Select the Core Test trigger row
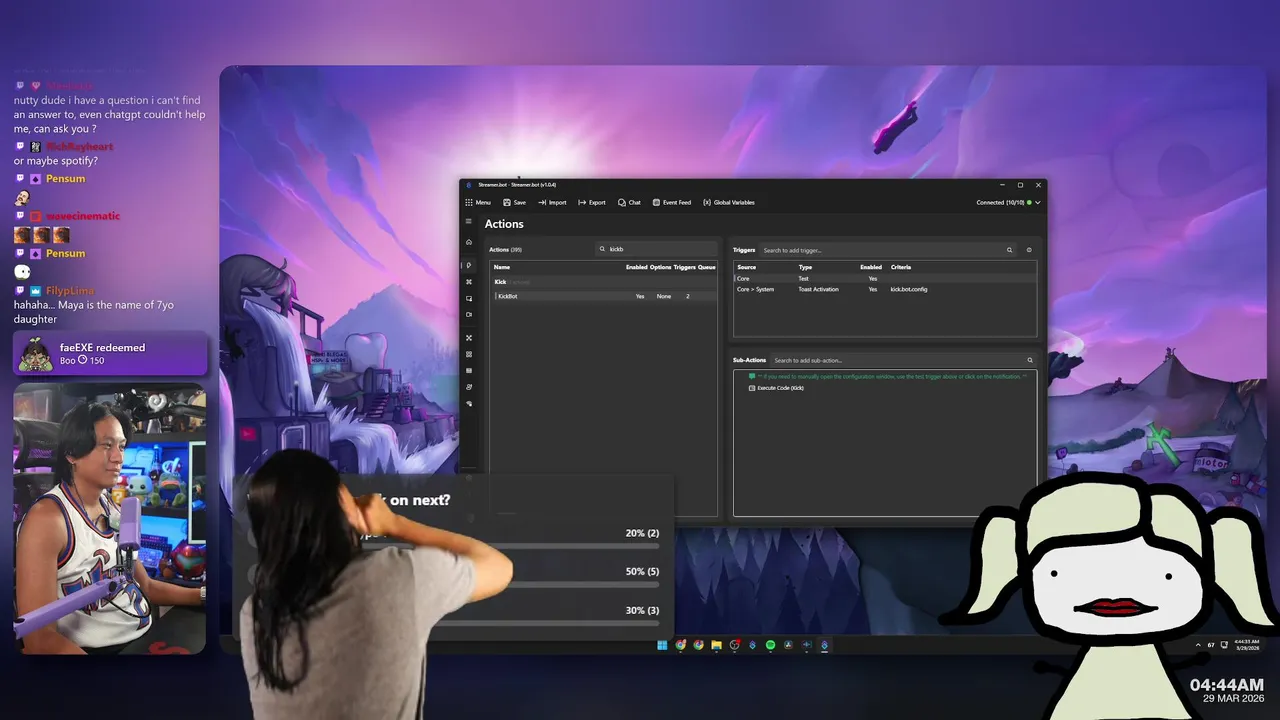 click(885, 278)
